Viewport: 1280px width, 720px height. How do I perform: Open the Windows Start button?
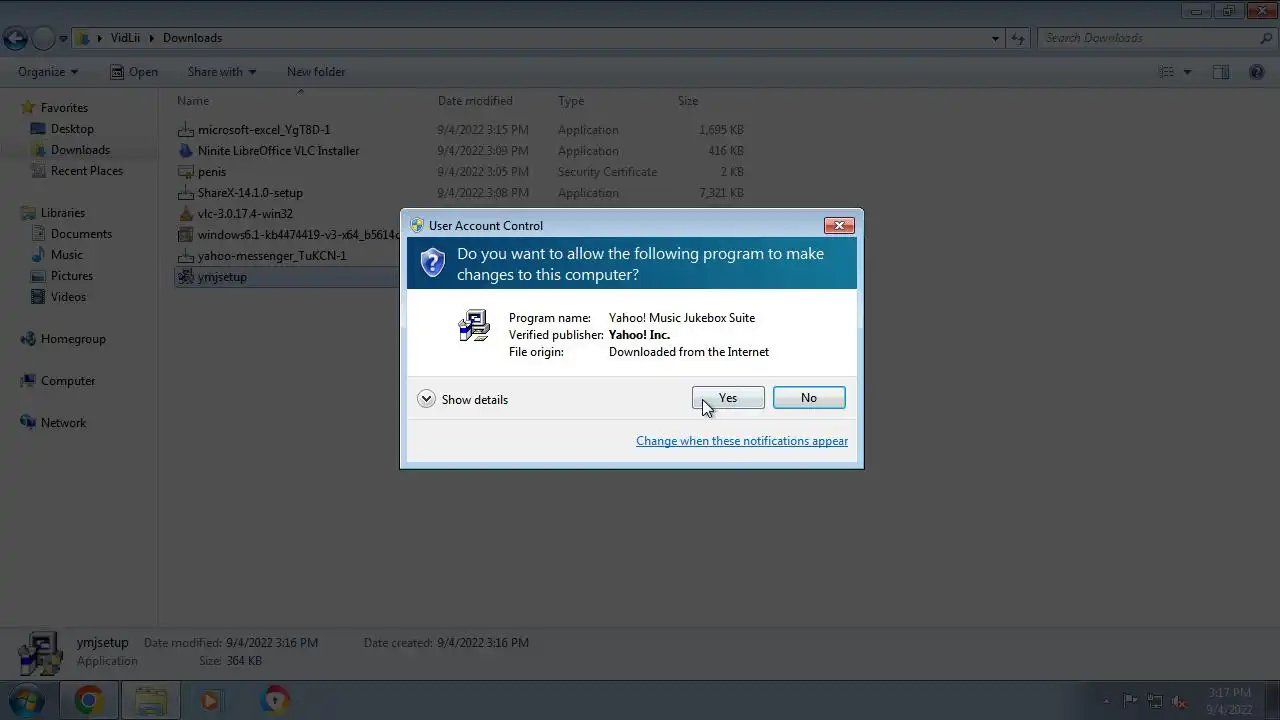(27, 701)
